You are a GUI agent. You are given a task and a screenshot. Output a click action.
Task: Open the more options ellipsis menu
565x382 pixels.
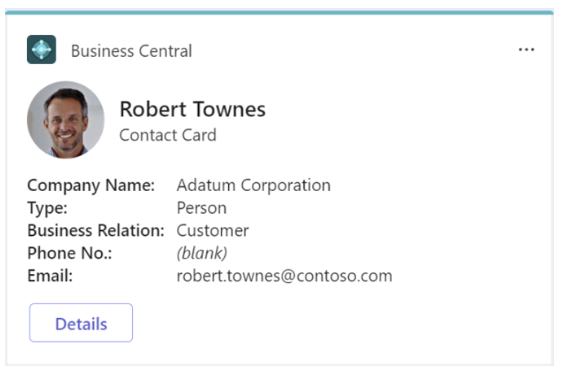(526, 49)
